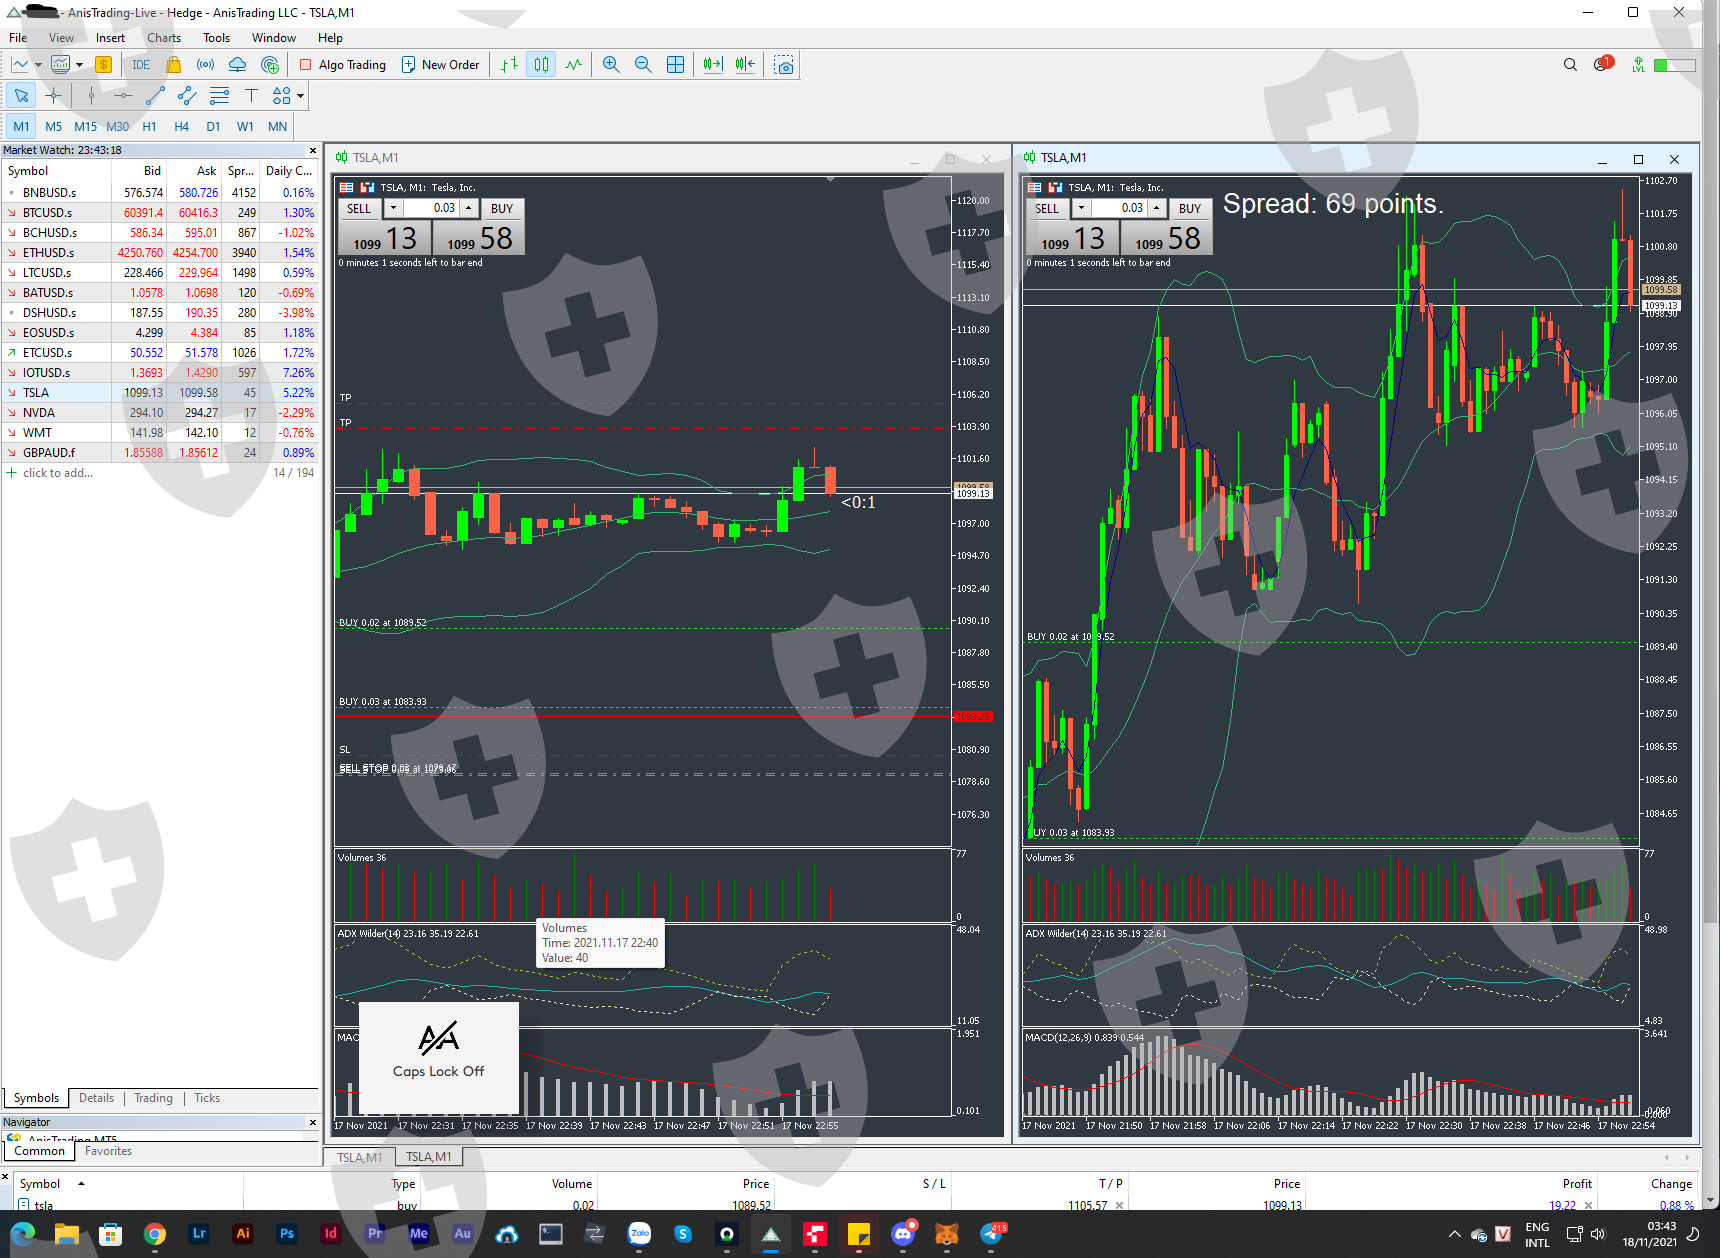Expand the chart profiles dropdown arrow
Image resolution: width=1720 pixels, height=1258 pixels.
pyautogui.click(x=79, y=65)
